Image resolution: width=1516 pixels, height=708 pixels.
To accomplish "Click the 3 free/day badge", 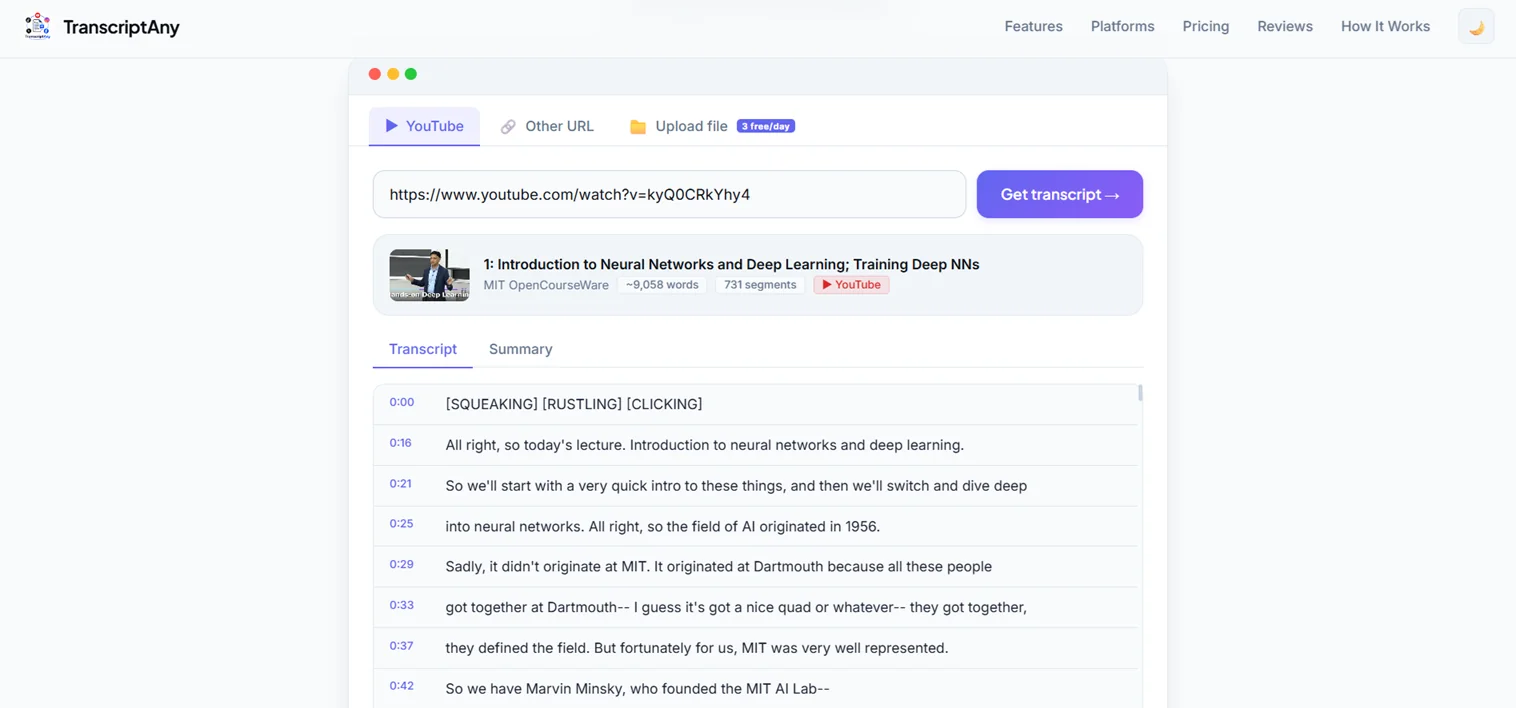I will (x=766, y=126).
